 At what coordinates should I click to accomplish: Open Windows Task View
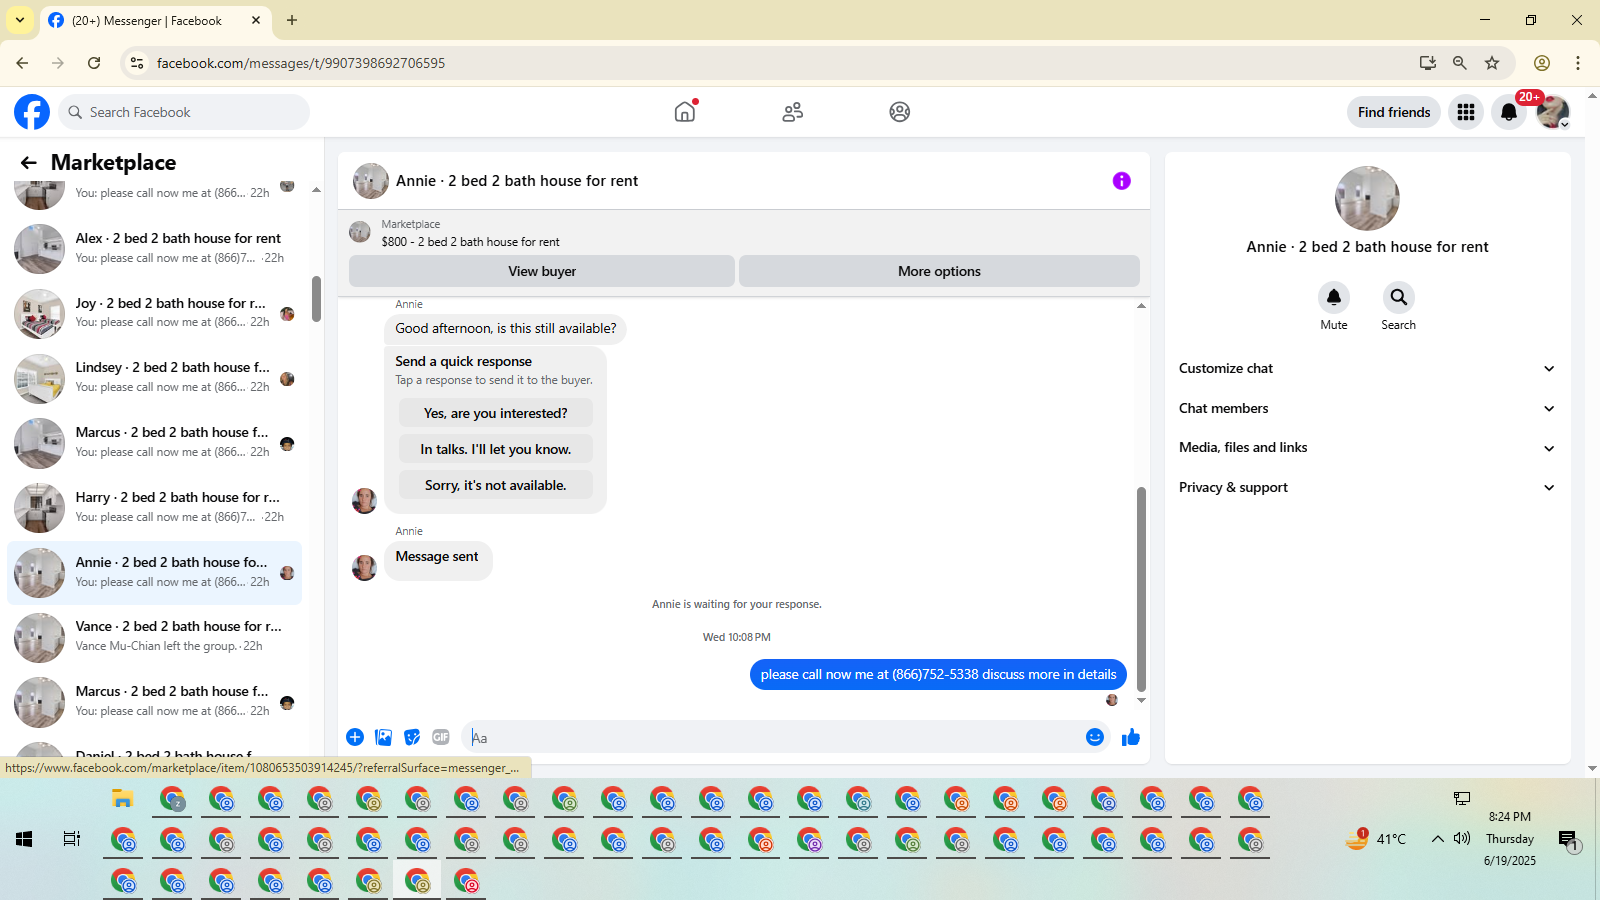(x=72, y=839)
